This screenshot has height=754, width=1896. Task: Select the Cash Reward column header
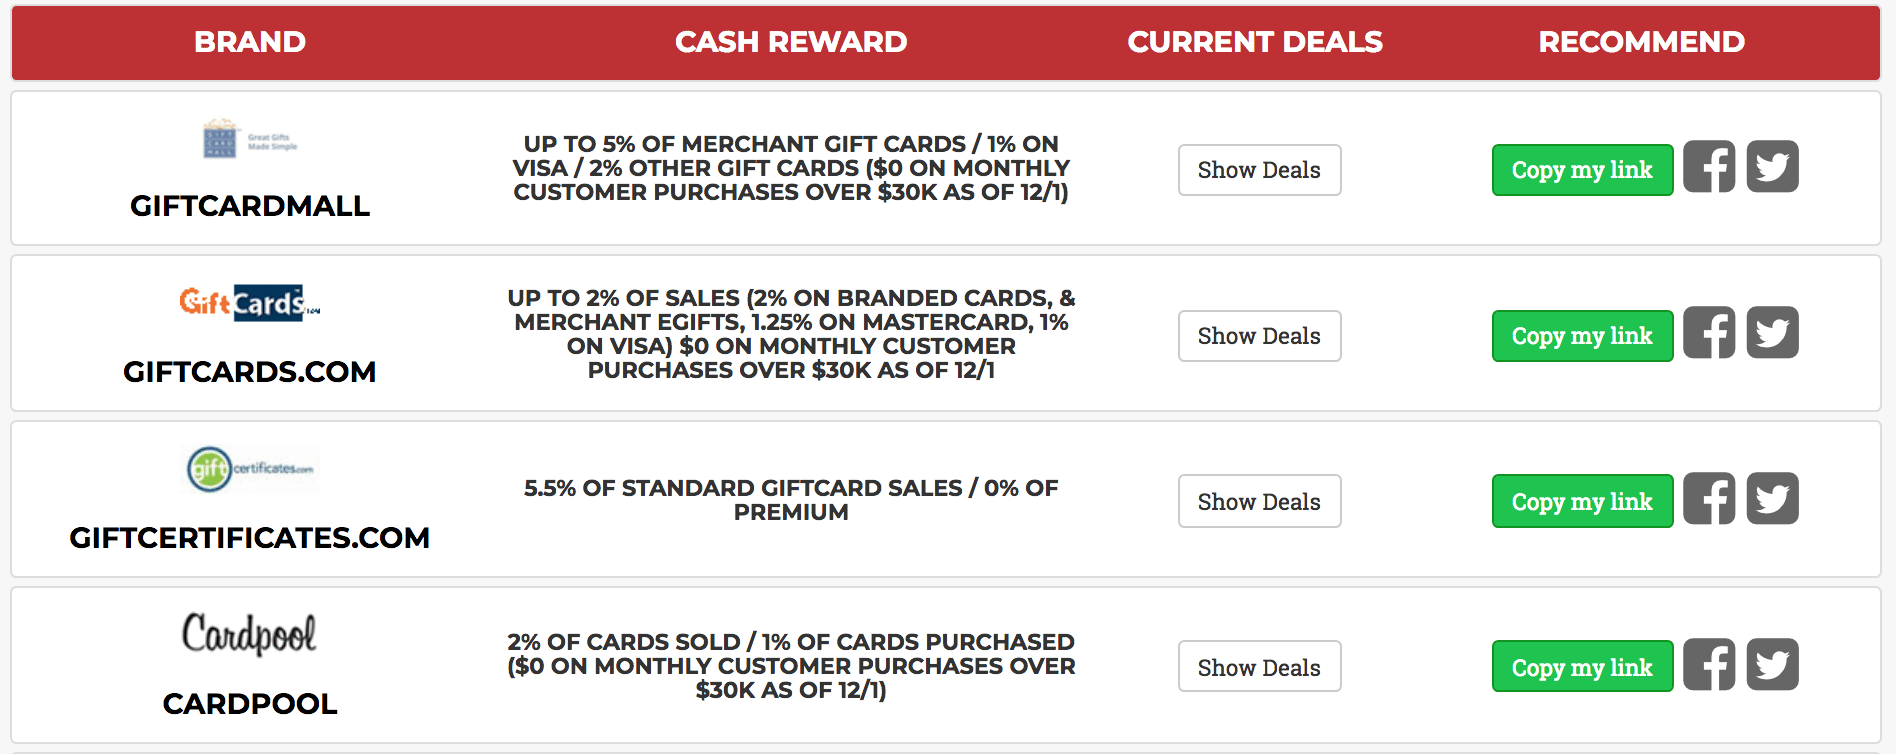point(791,42)
